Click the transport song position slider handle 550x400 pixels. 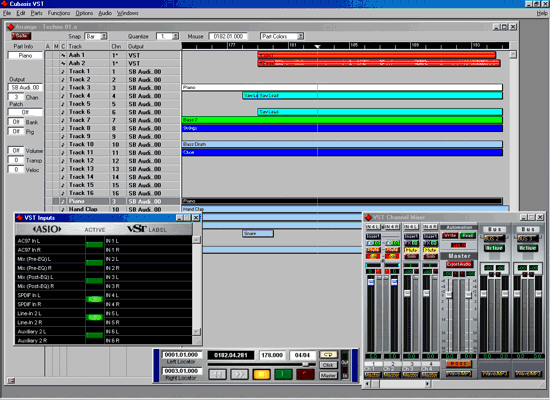306,365
